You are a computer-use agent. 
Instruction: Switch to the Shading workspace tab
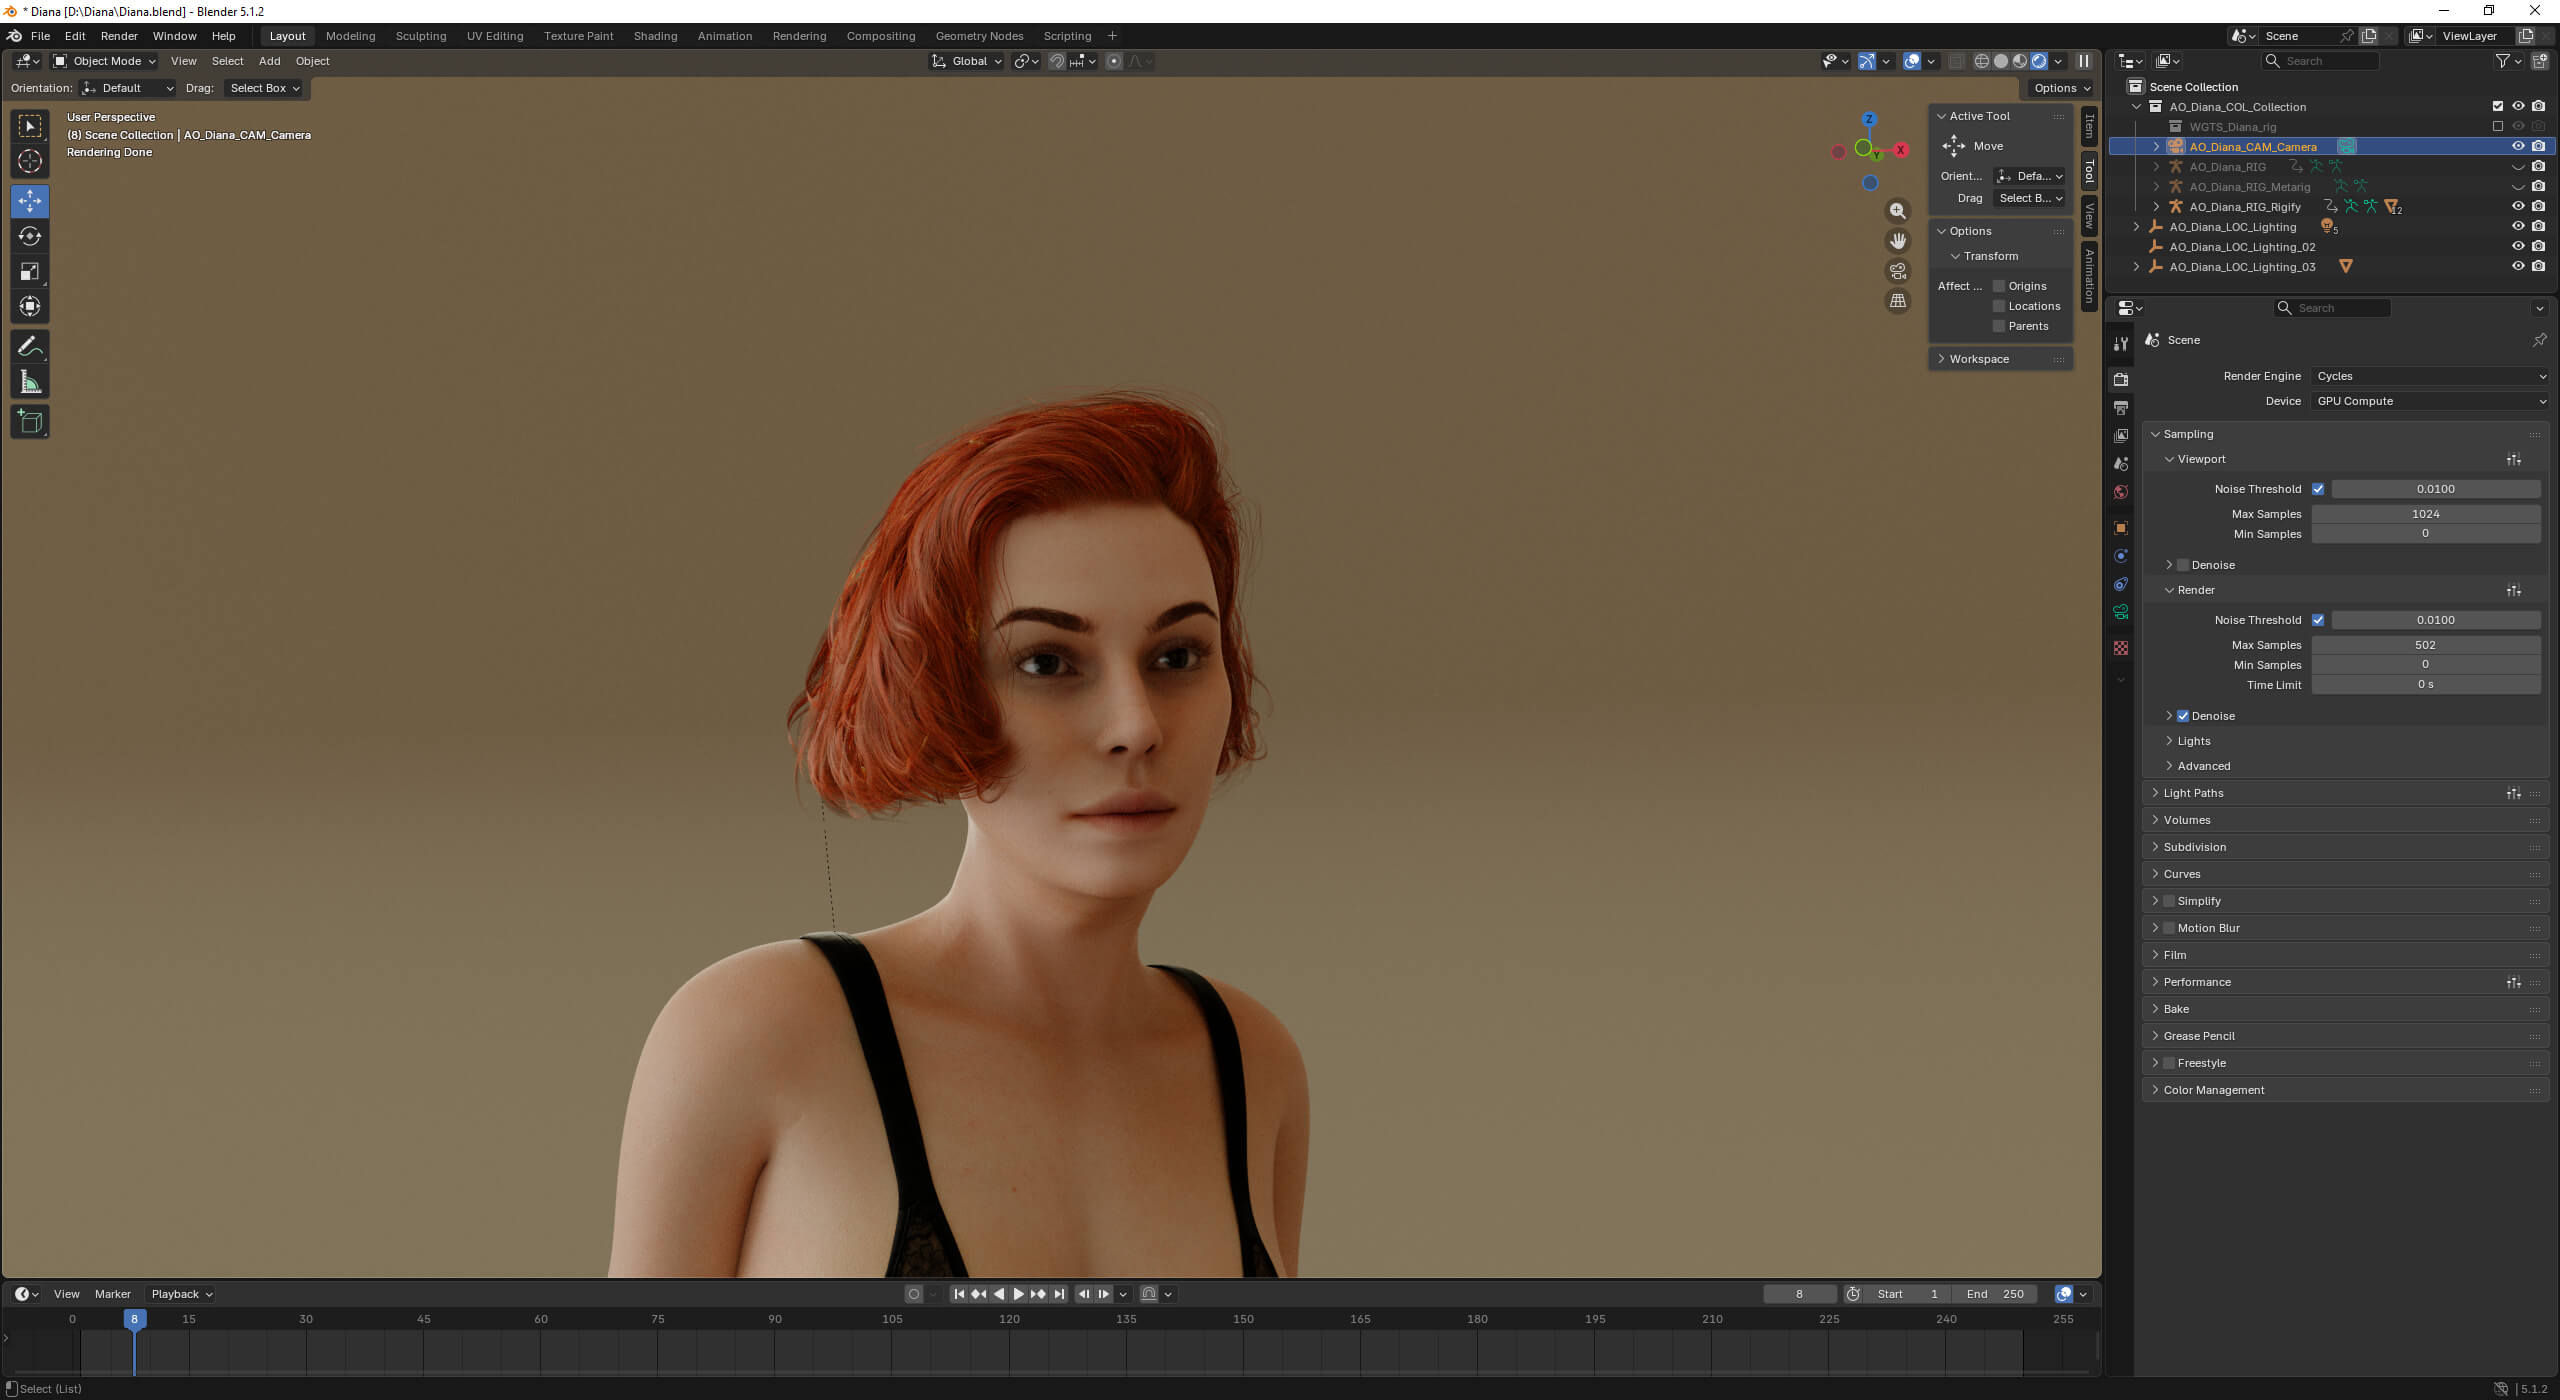(x=655, y=36)
